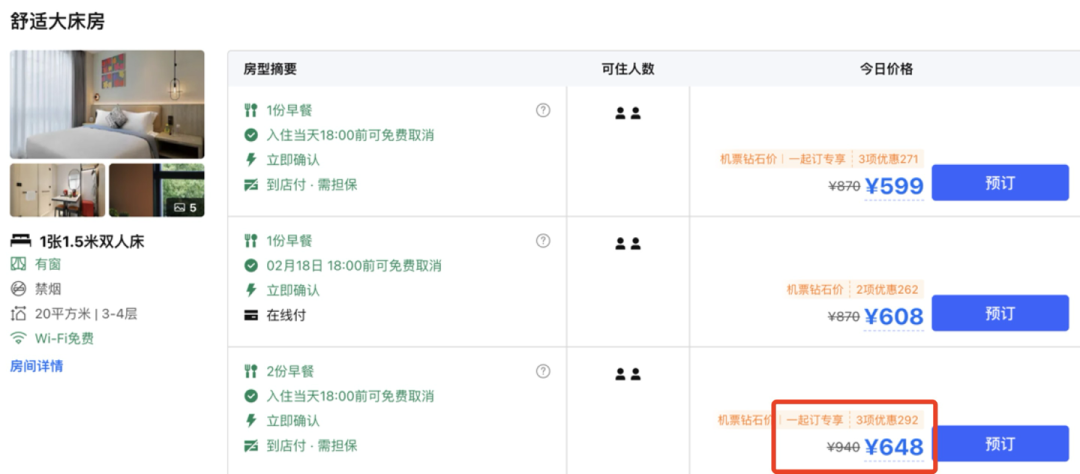Show price details for ¥599
Image resolution: width=1080 pixels, height=474 pixels.
(893, 186)
